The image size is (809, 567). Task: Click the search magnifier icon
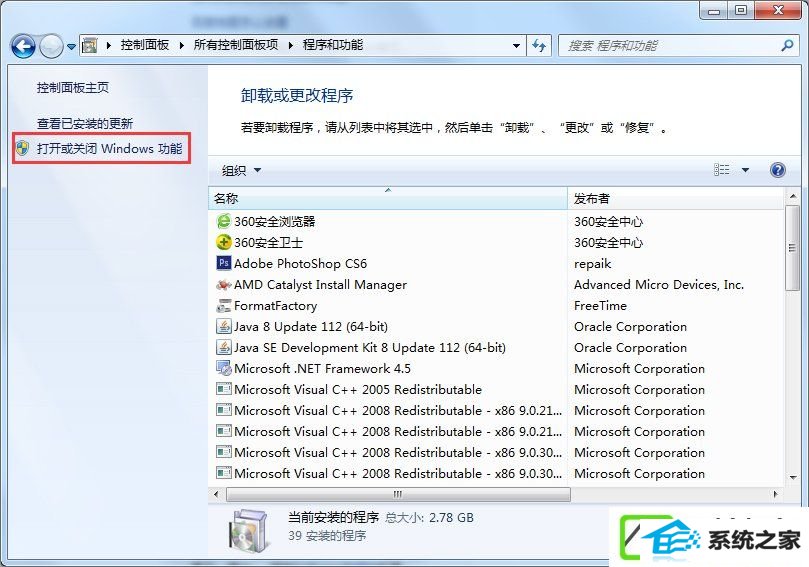click(787, 45)
